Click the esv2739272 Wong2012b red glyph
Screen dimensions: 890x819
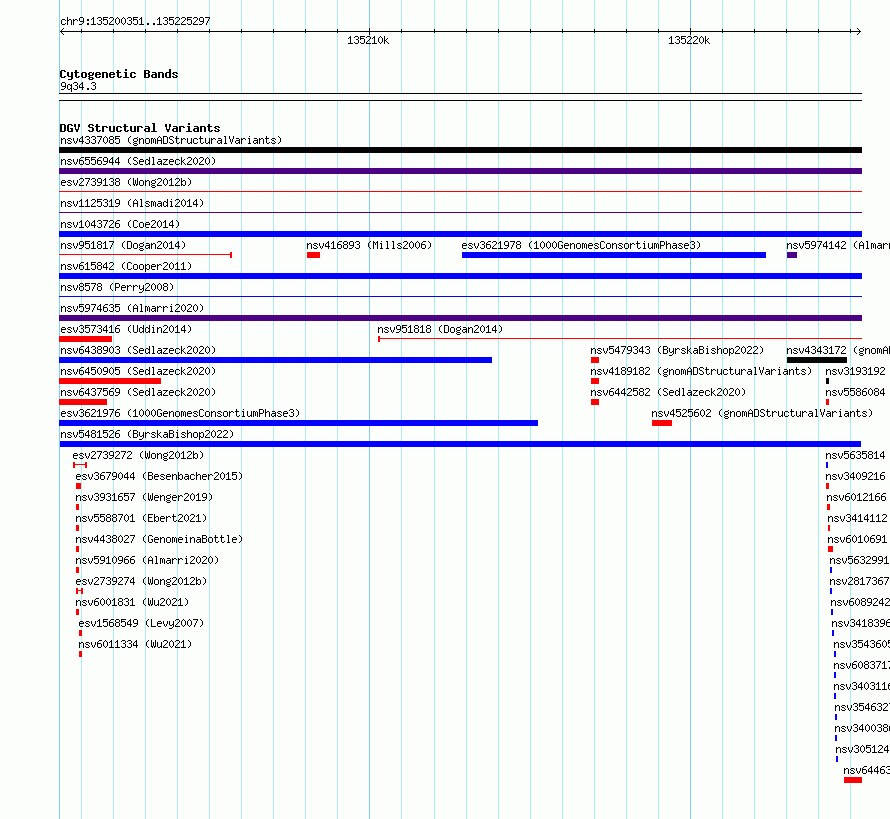click(x=80, y=465)
